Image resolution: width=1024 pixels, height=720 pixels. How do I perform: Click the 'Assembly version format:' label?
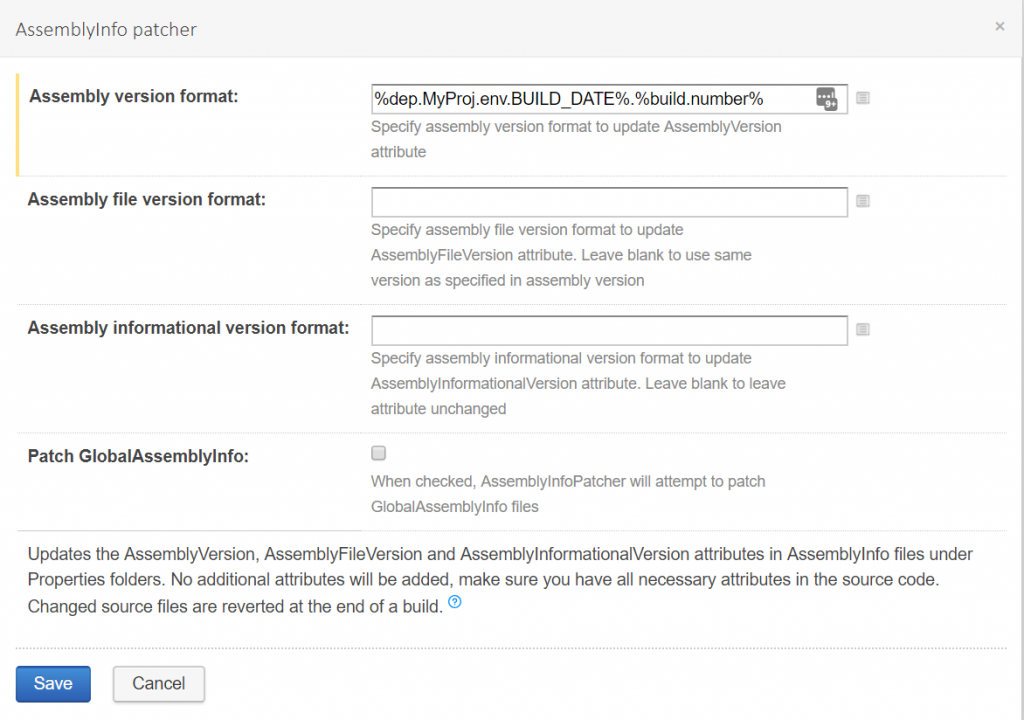click(134, 96)
